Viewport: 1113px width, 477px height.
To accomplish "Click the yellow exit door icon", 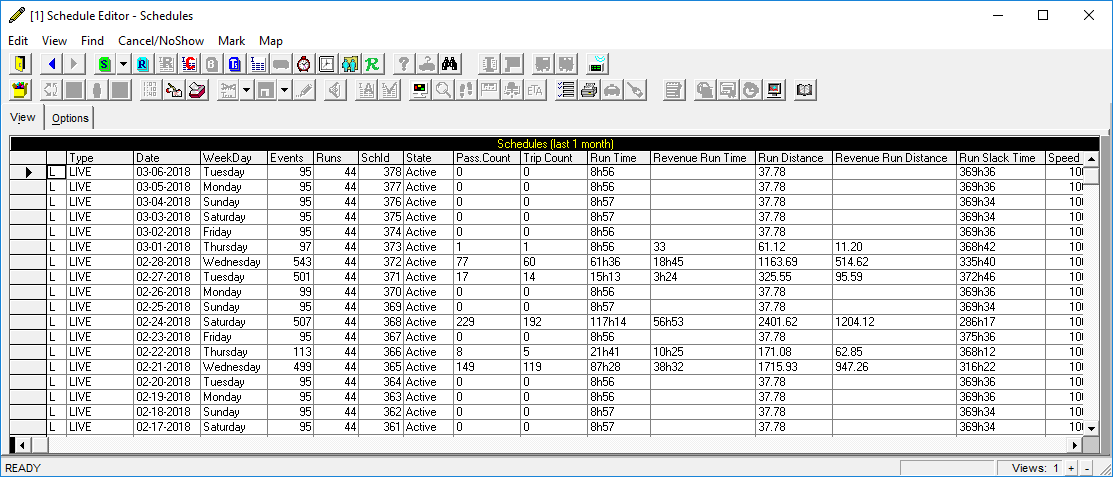I will pyautogui.click(x=21, y=64).
